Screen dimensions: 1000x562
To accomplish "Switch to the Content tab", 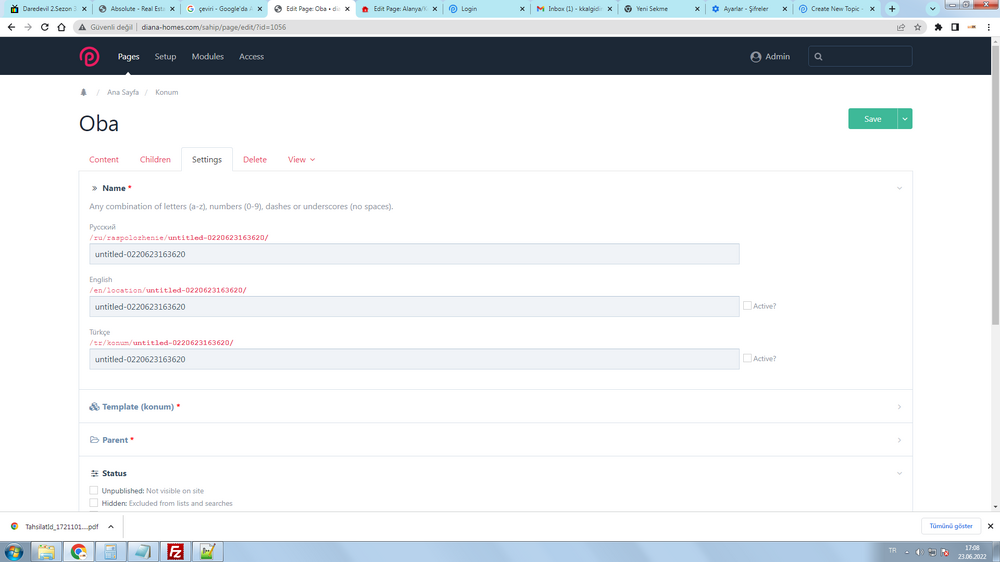I will pos(104,160).
